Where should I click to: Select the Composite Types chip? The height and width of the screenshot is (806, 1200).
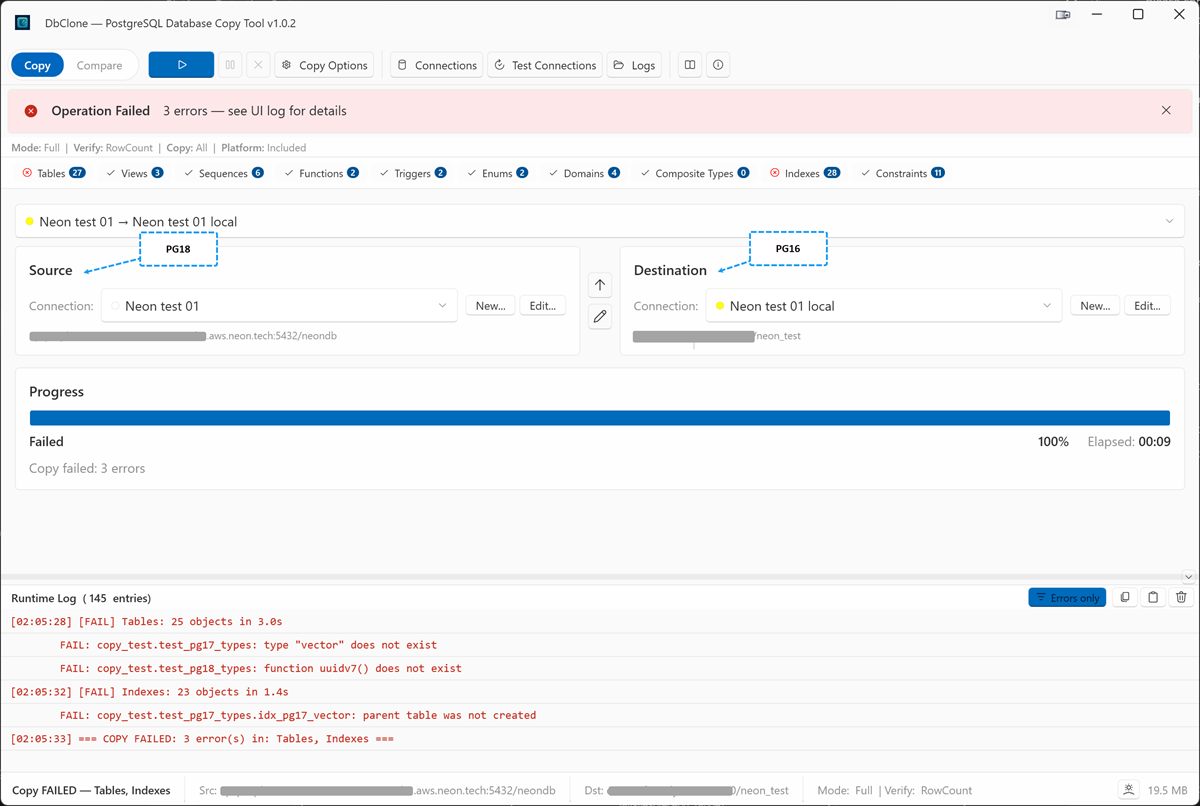pyautogui.click(x=695, y=173)
